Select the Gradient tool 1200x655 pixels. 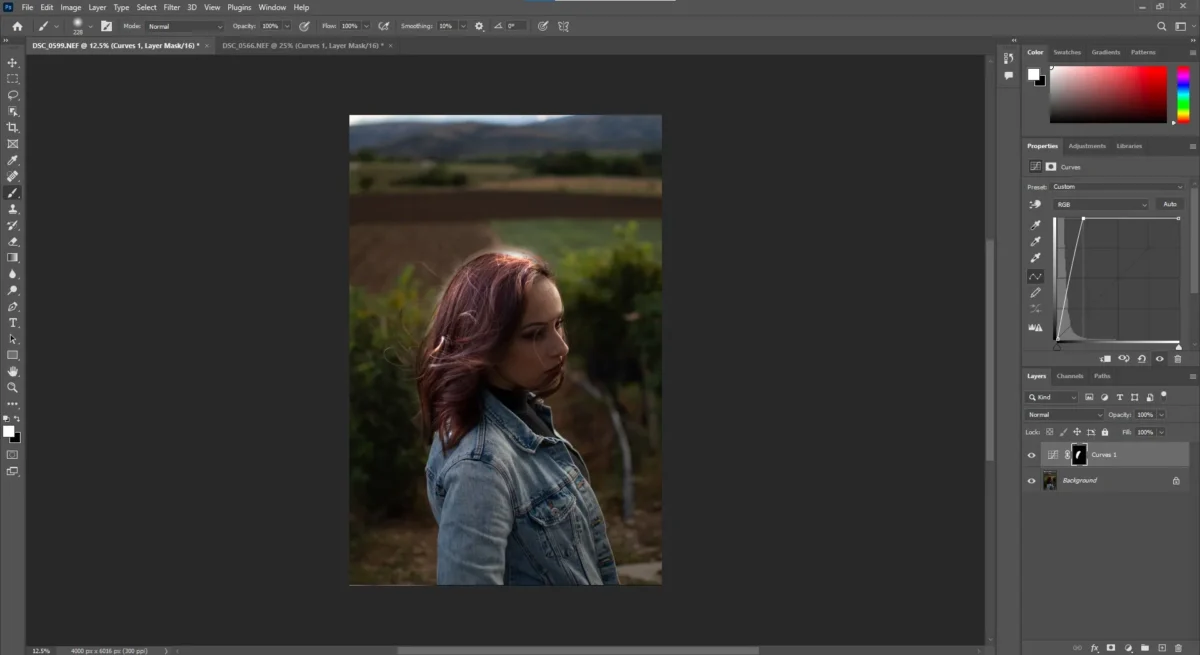pos(13,257)
